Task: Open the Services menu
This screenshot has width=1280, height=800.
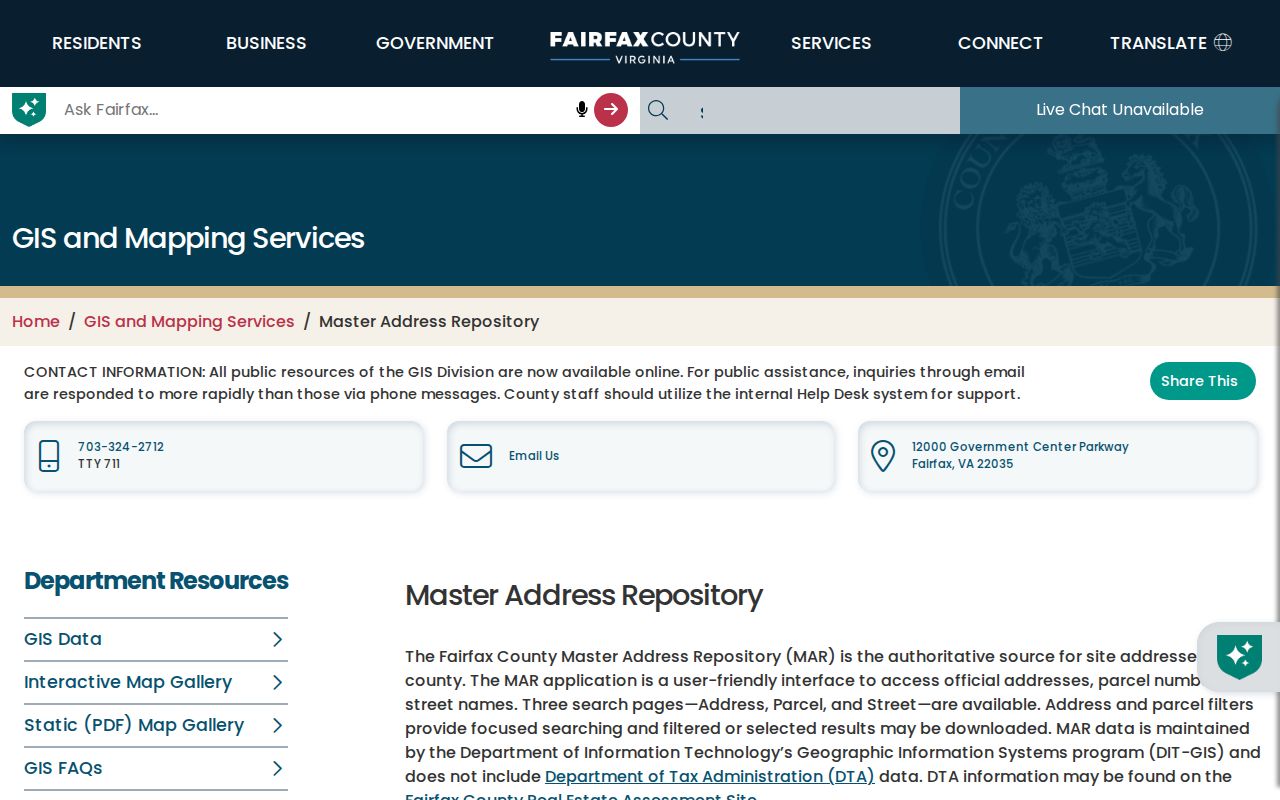Action: pyautogui.click(x=831, y=43)
